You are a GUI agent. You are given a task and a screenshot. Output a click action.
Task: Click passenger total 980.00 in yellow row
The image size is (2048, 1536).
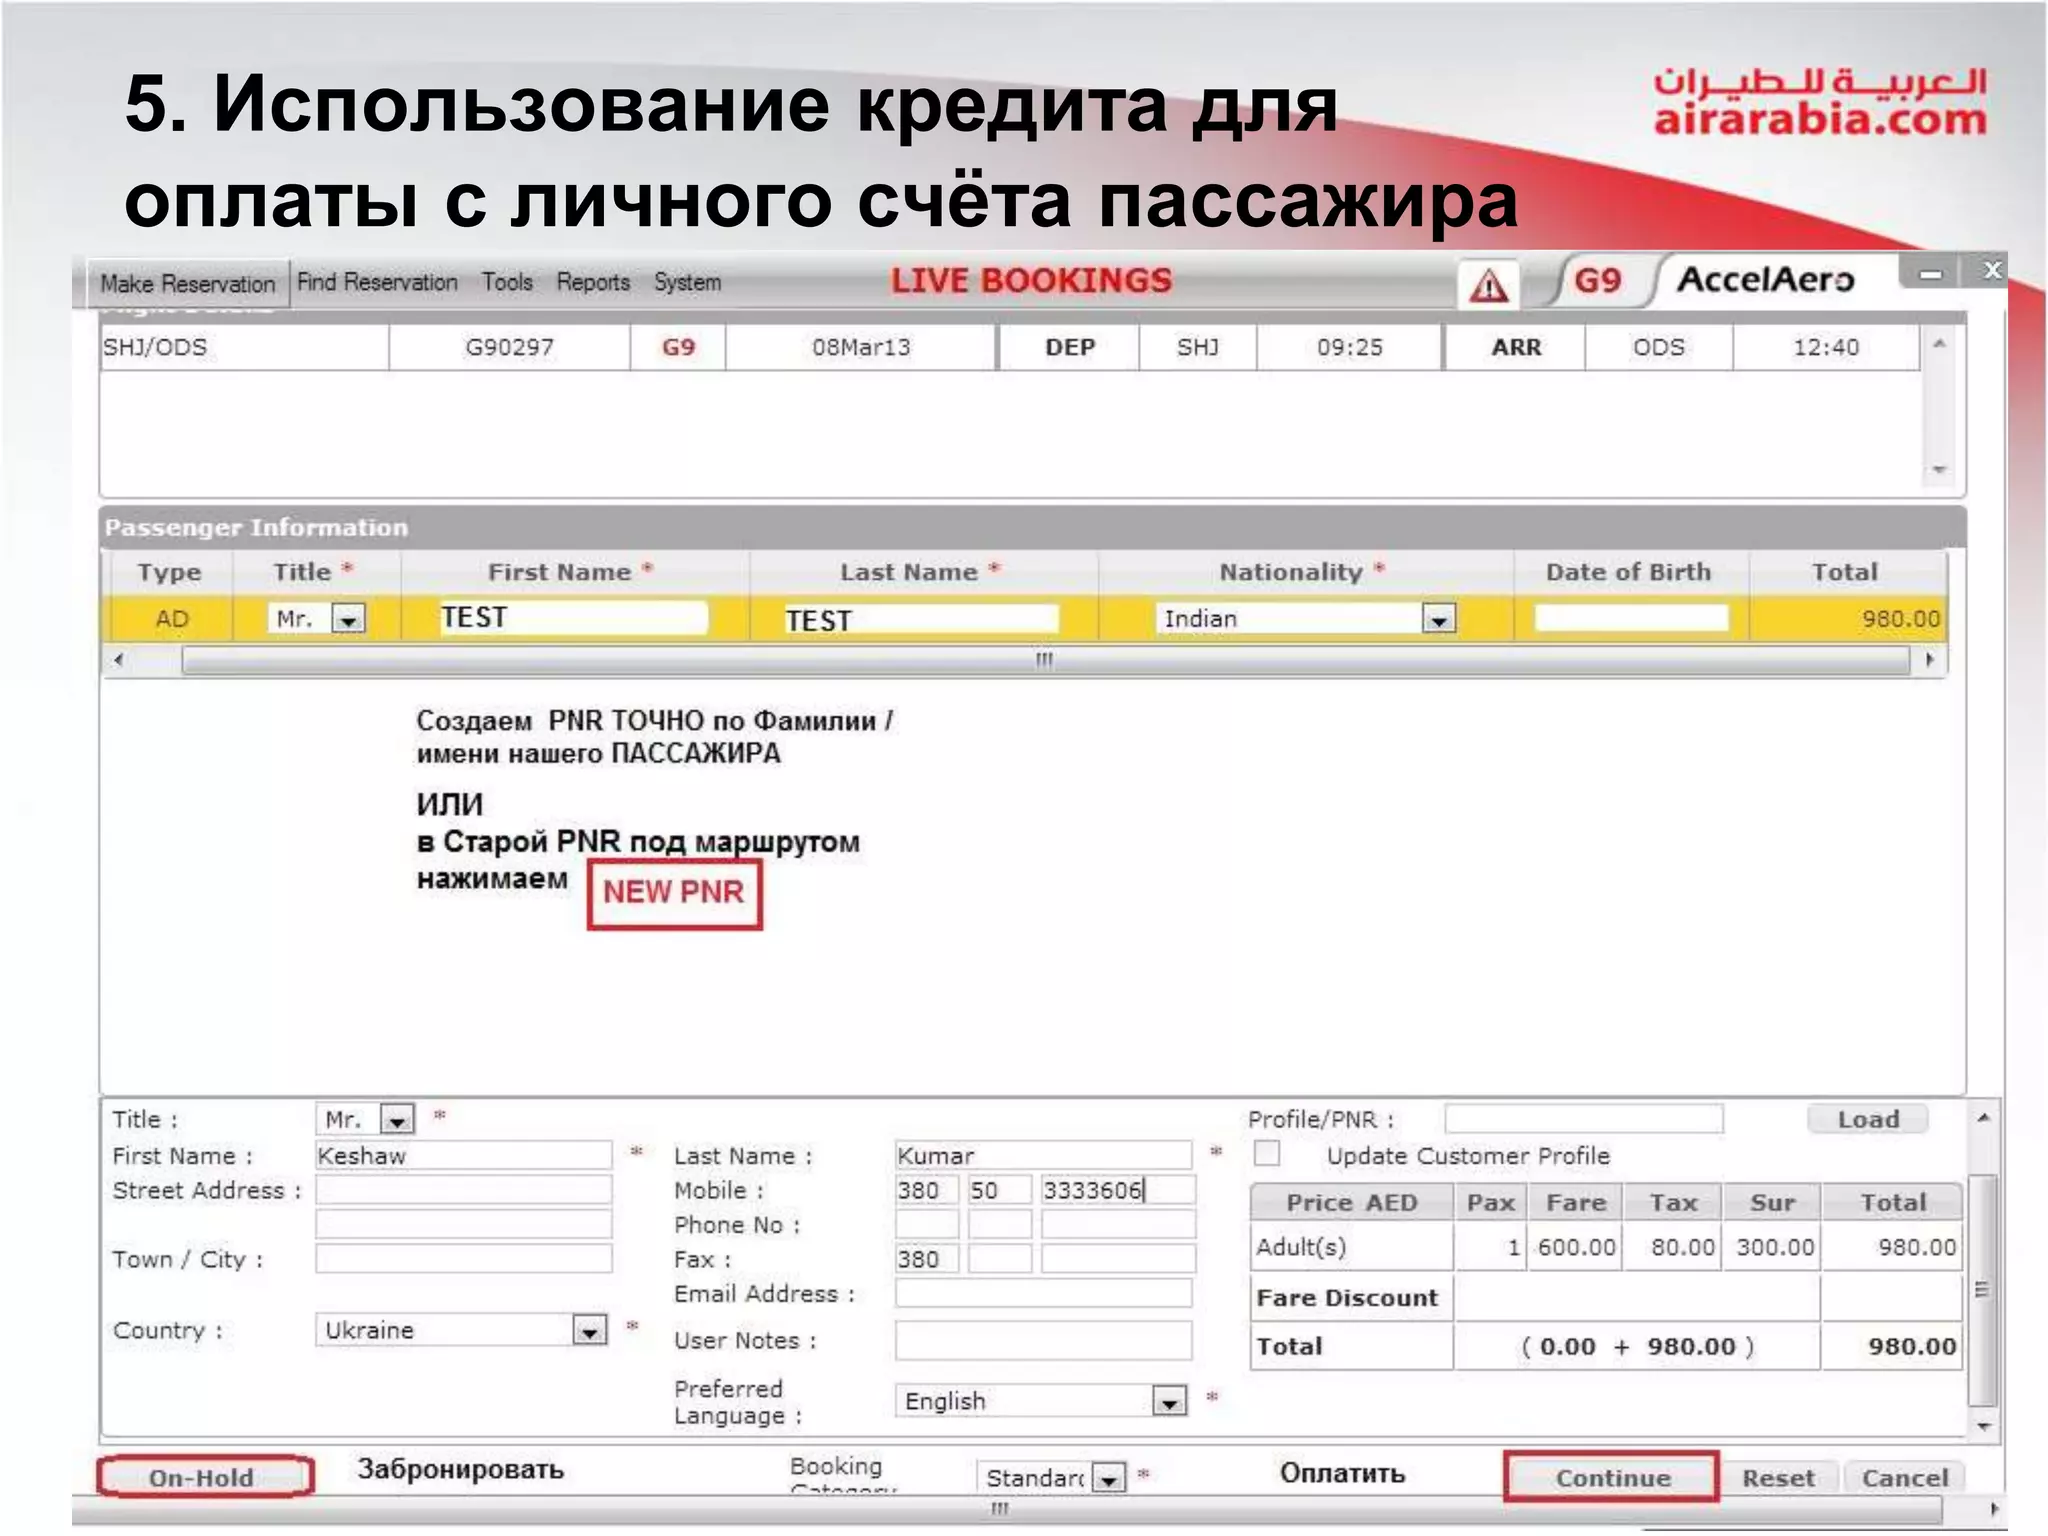[x=1900, y=619]
